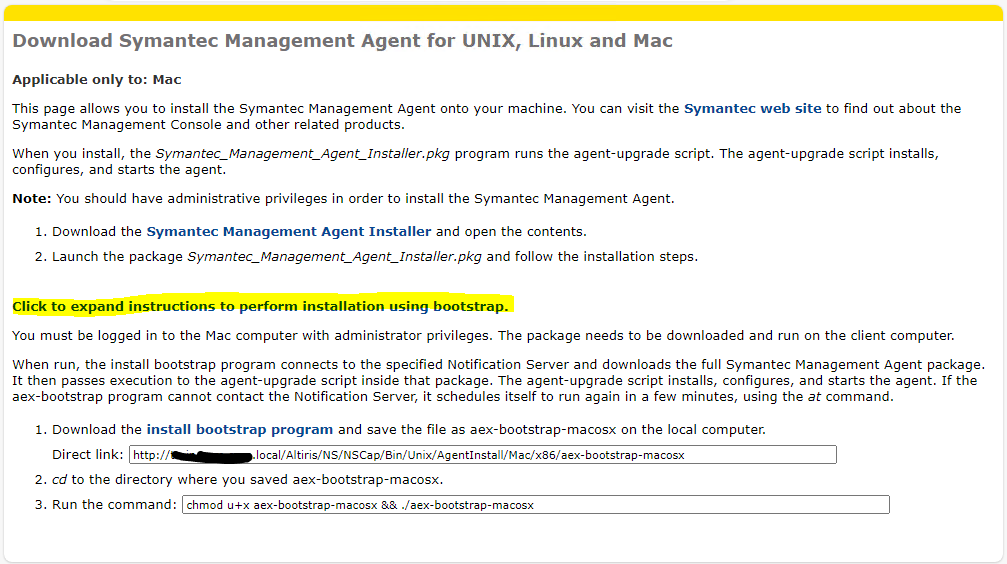Click the install bootstrap program link
1007x564 pixels.
point(240,429)
